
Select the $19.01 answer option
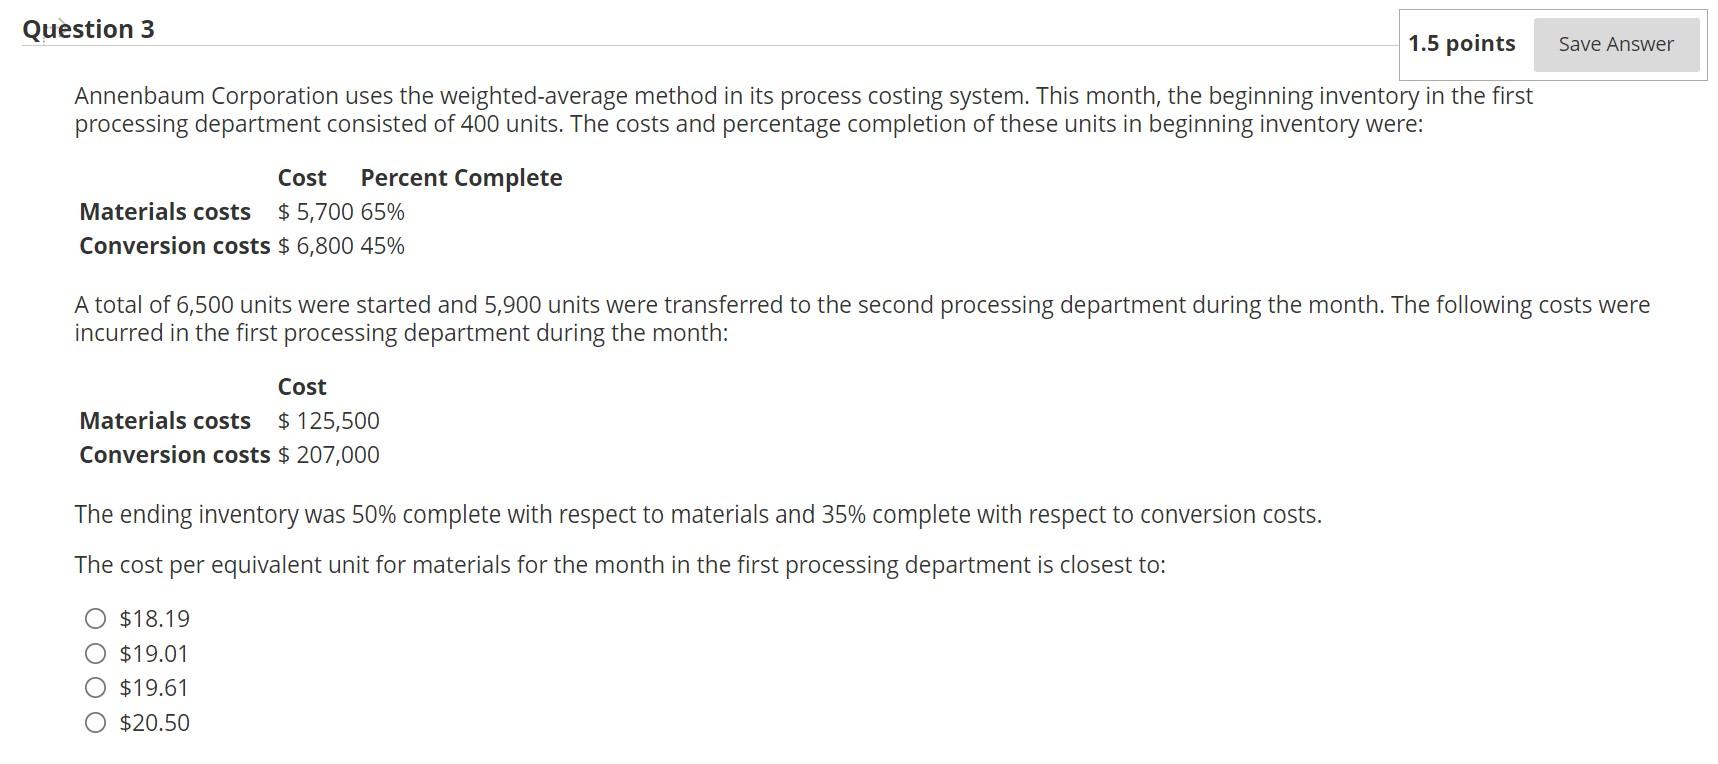click(x=95, y=653)
